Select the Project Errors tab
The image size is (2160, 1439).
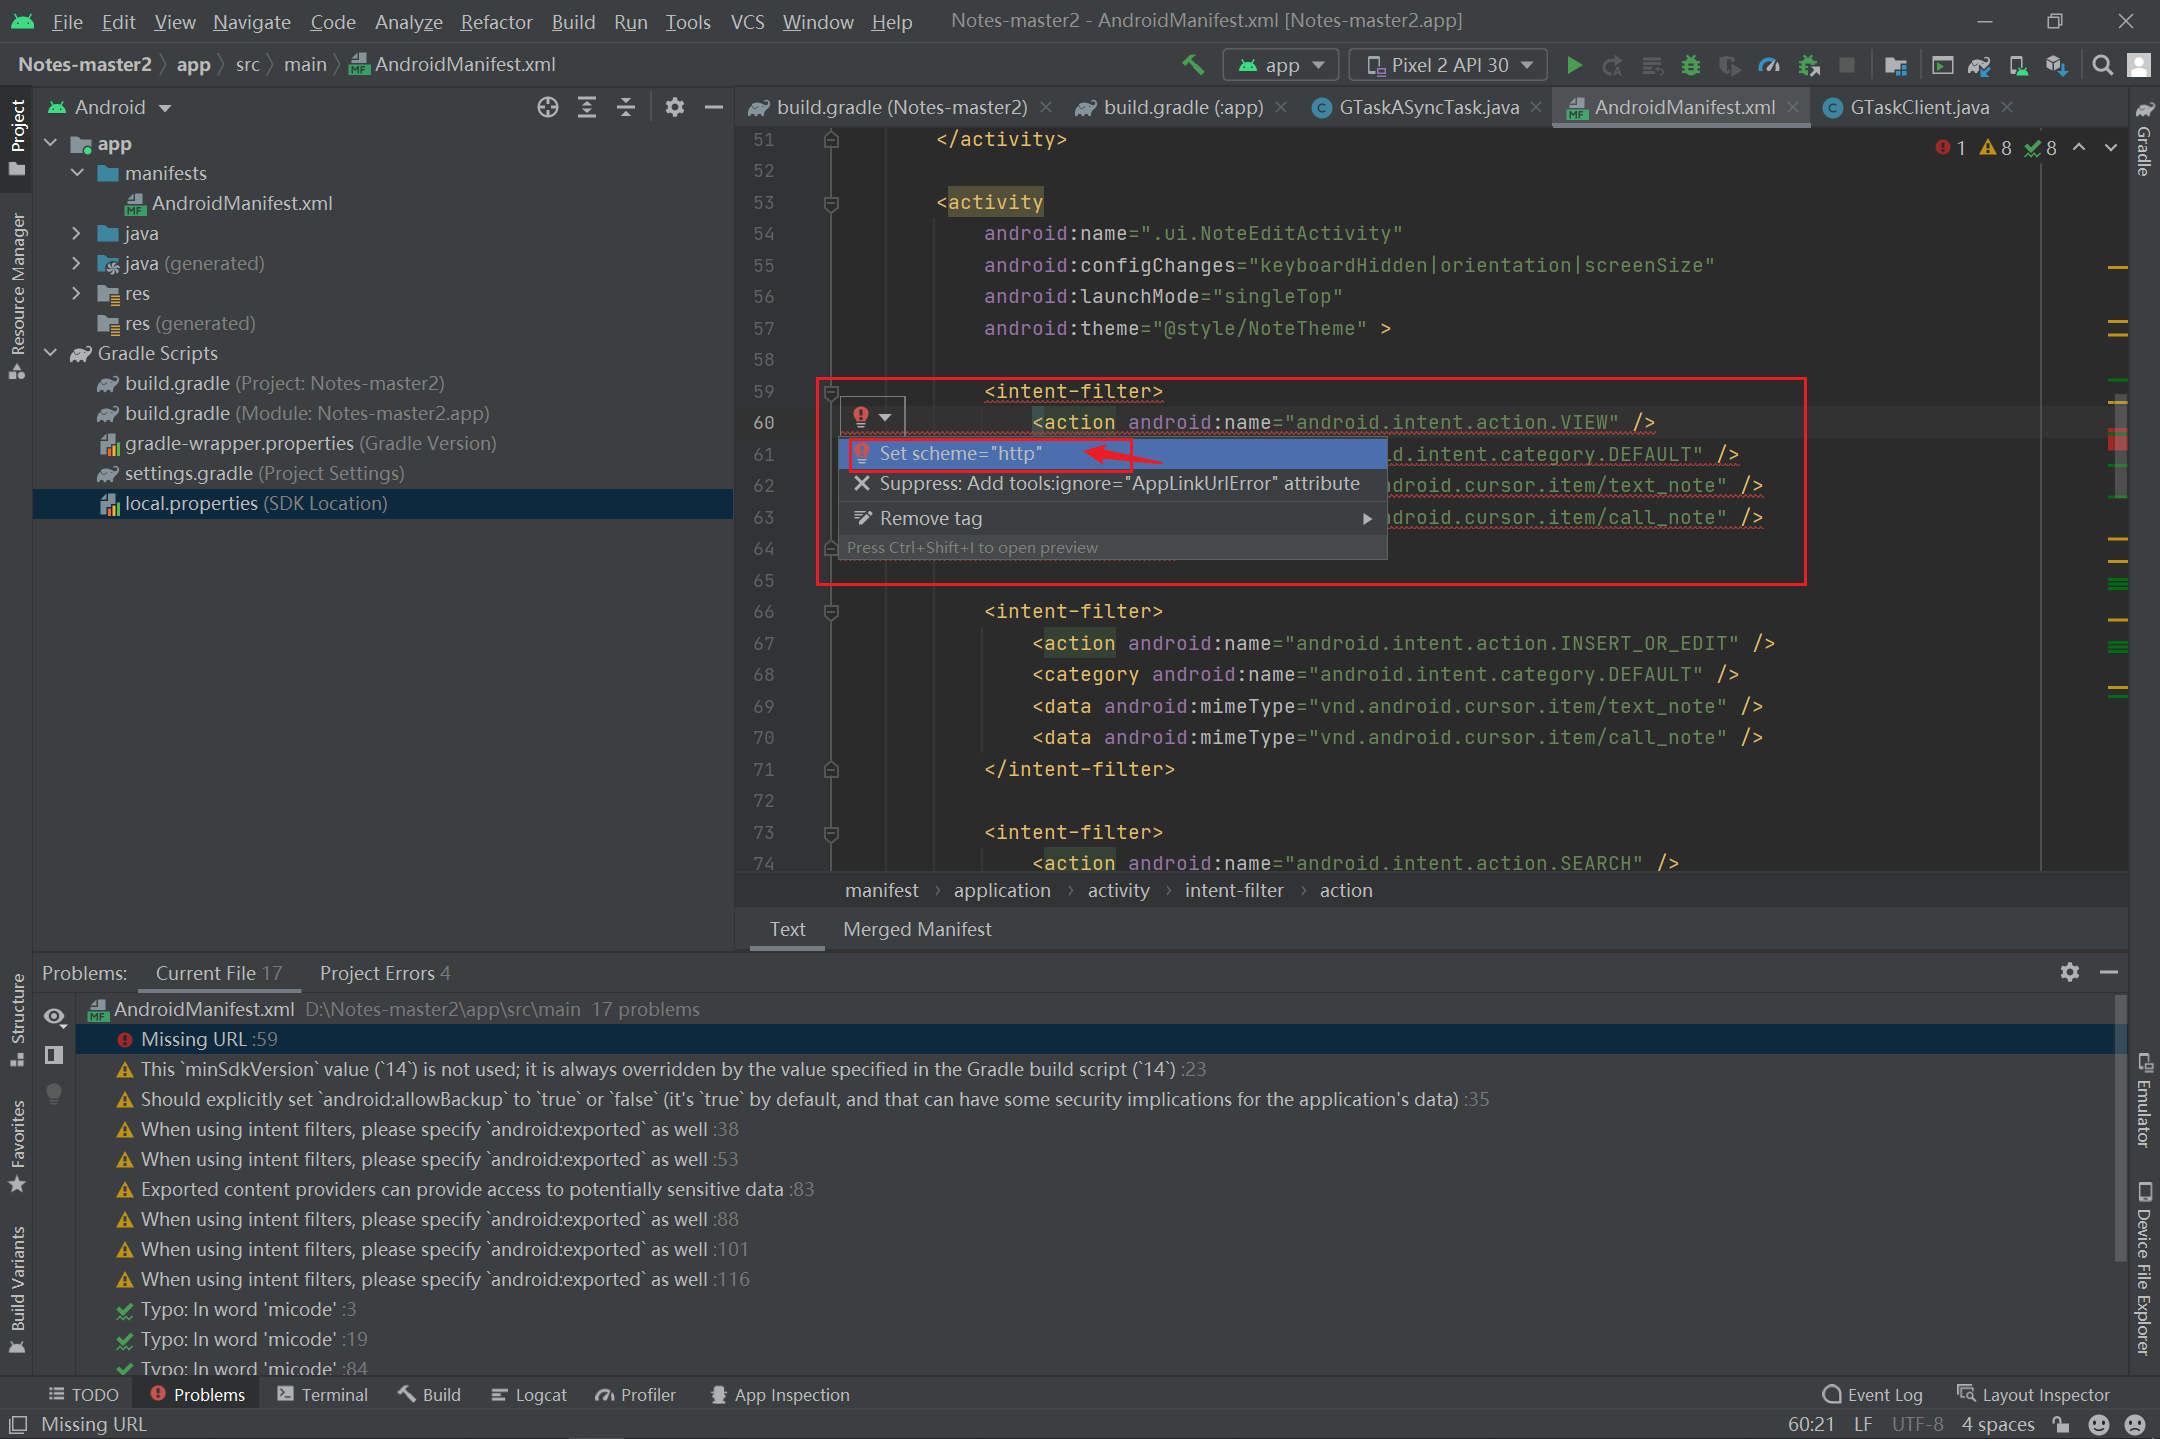(x=385, y=973)
